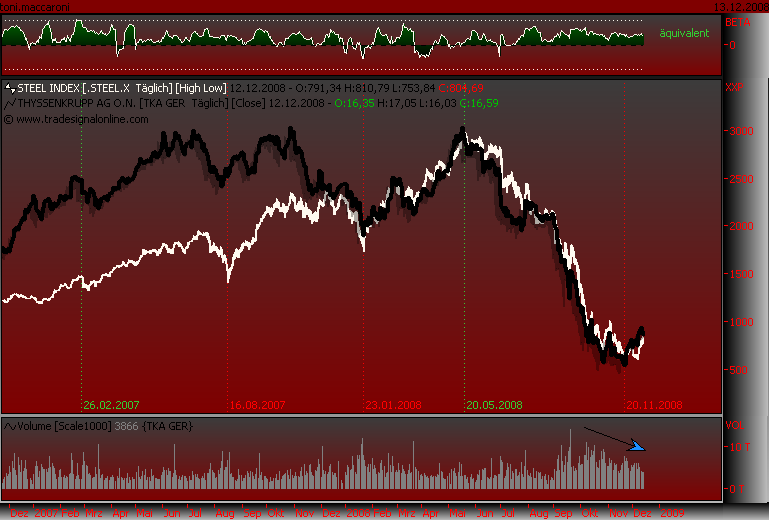
Task: Click the candlestick icon beside STEEL INDEX legend
Action: pyautogui.click(x=10, y=88)
